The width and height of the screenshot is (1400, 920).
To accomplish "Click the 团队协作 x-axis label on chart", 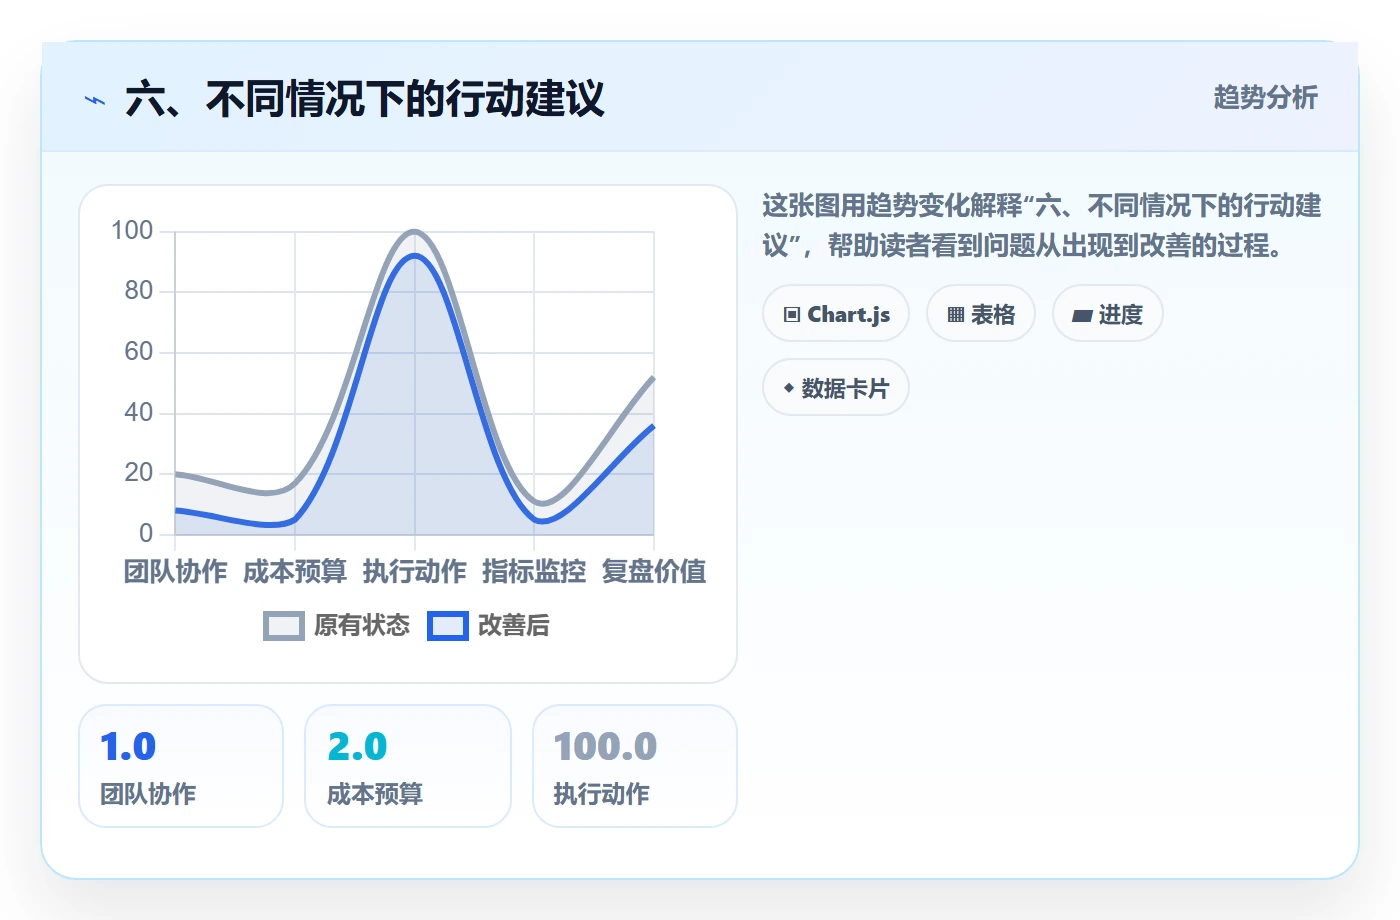I will coord(176,572).
